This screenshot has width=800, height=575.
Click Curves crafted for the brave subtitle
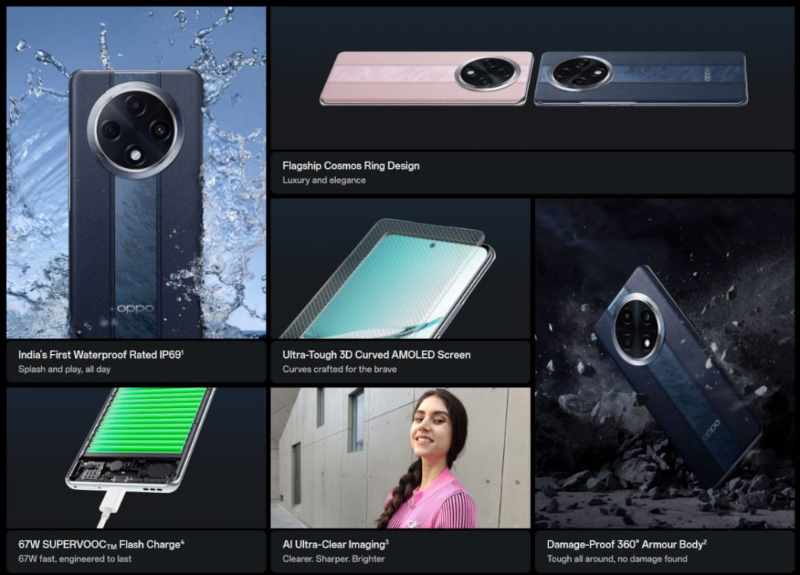pyautogui.click(x=339, y=369)
